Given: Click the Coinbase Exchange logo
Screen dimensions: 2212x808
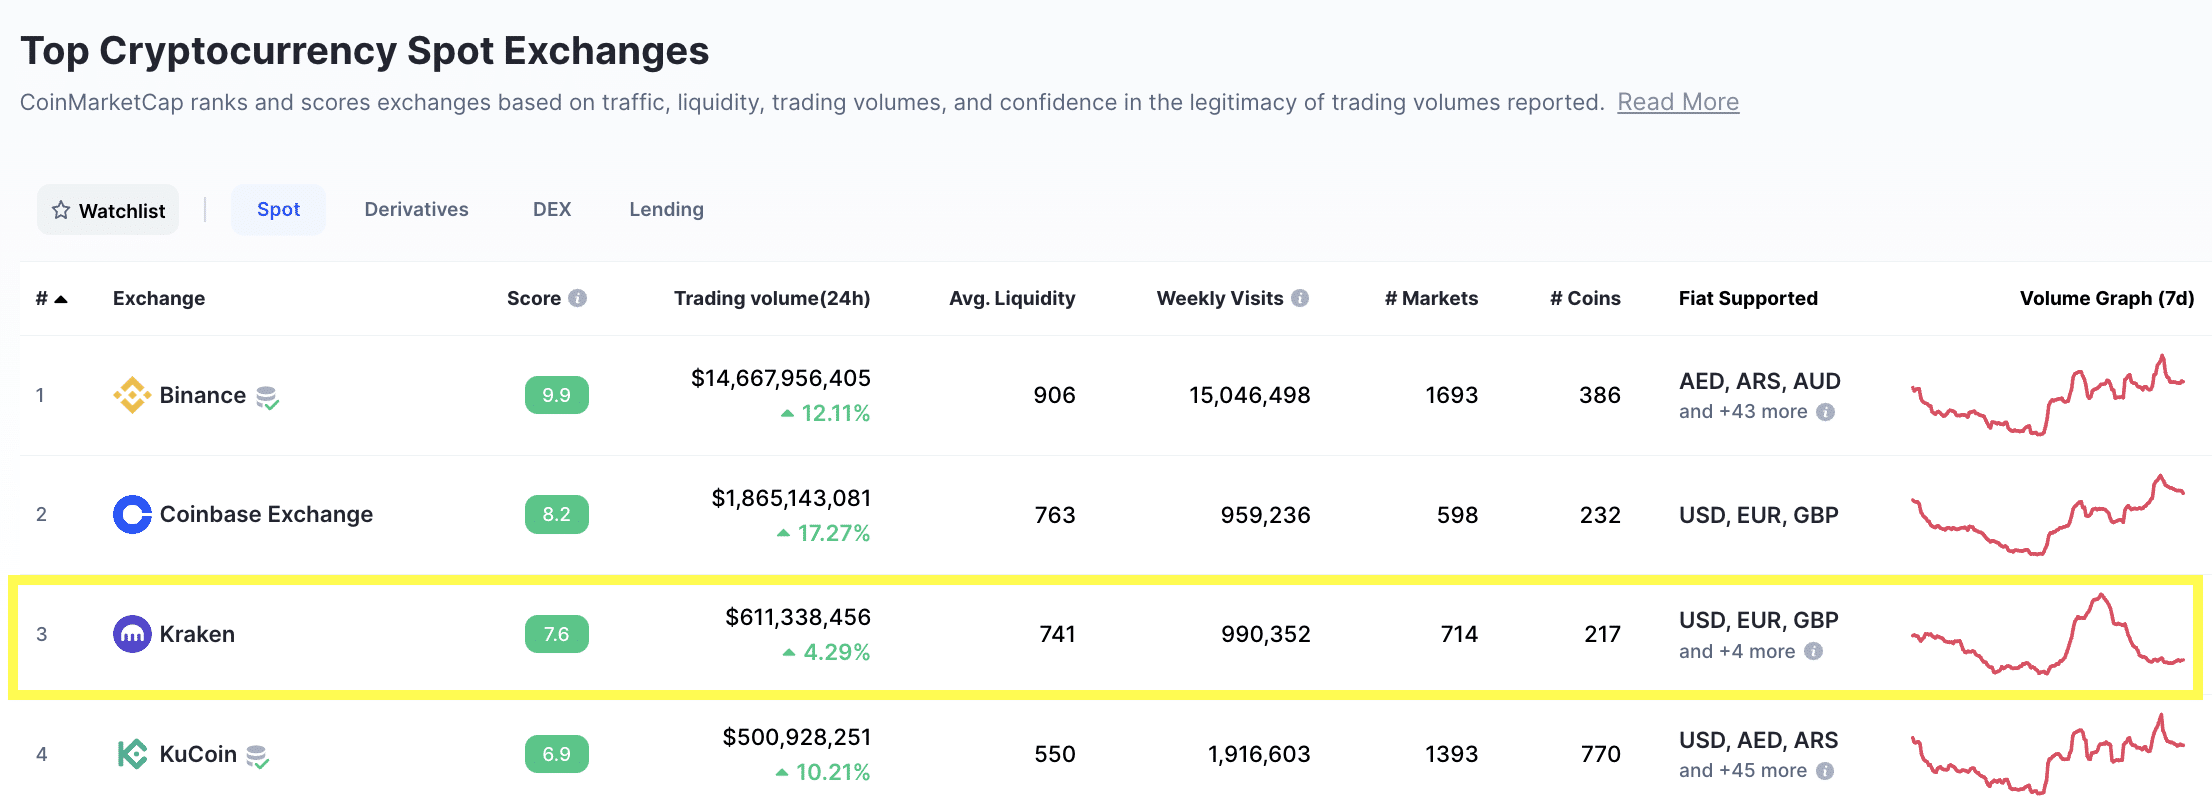Looking at the screenshot, I should 132,514.
